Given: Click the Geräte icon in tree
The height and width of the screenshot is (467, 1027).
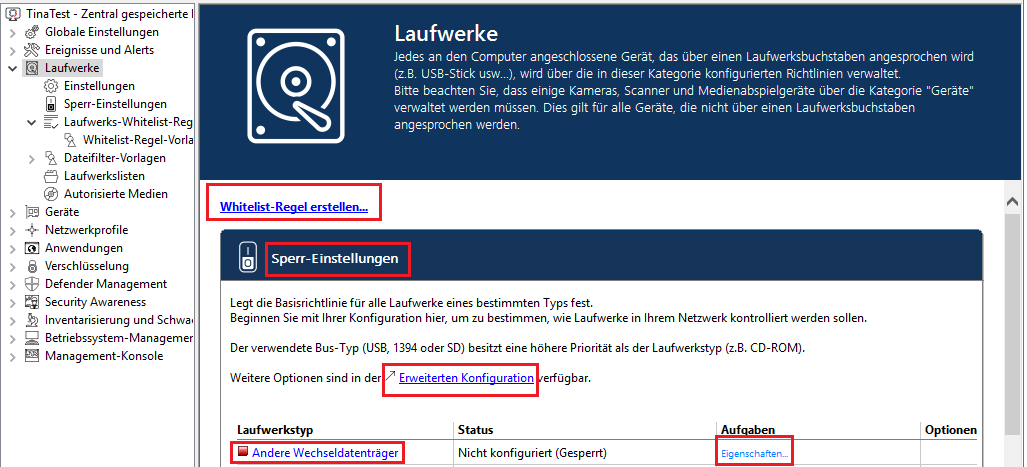Looking at the screenshot, I should (32, 212).
